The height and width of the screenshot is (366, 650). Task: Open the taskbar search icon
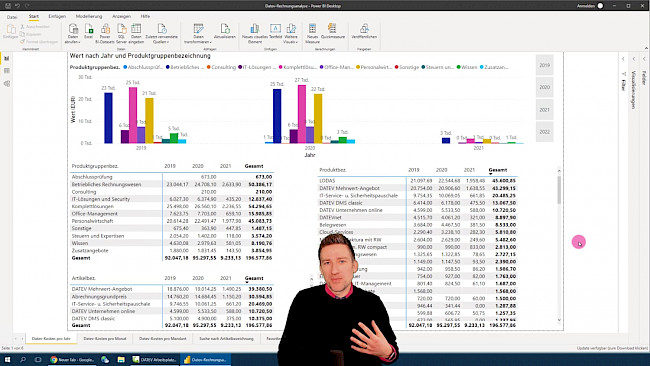23,359
